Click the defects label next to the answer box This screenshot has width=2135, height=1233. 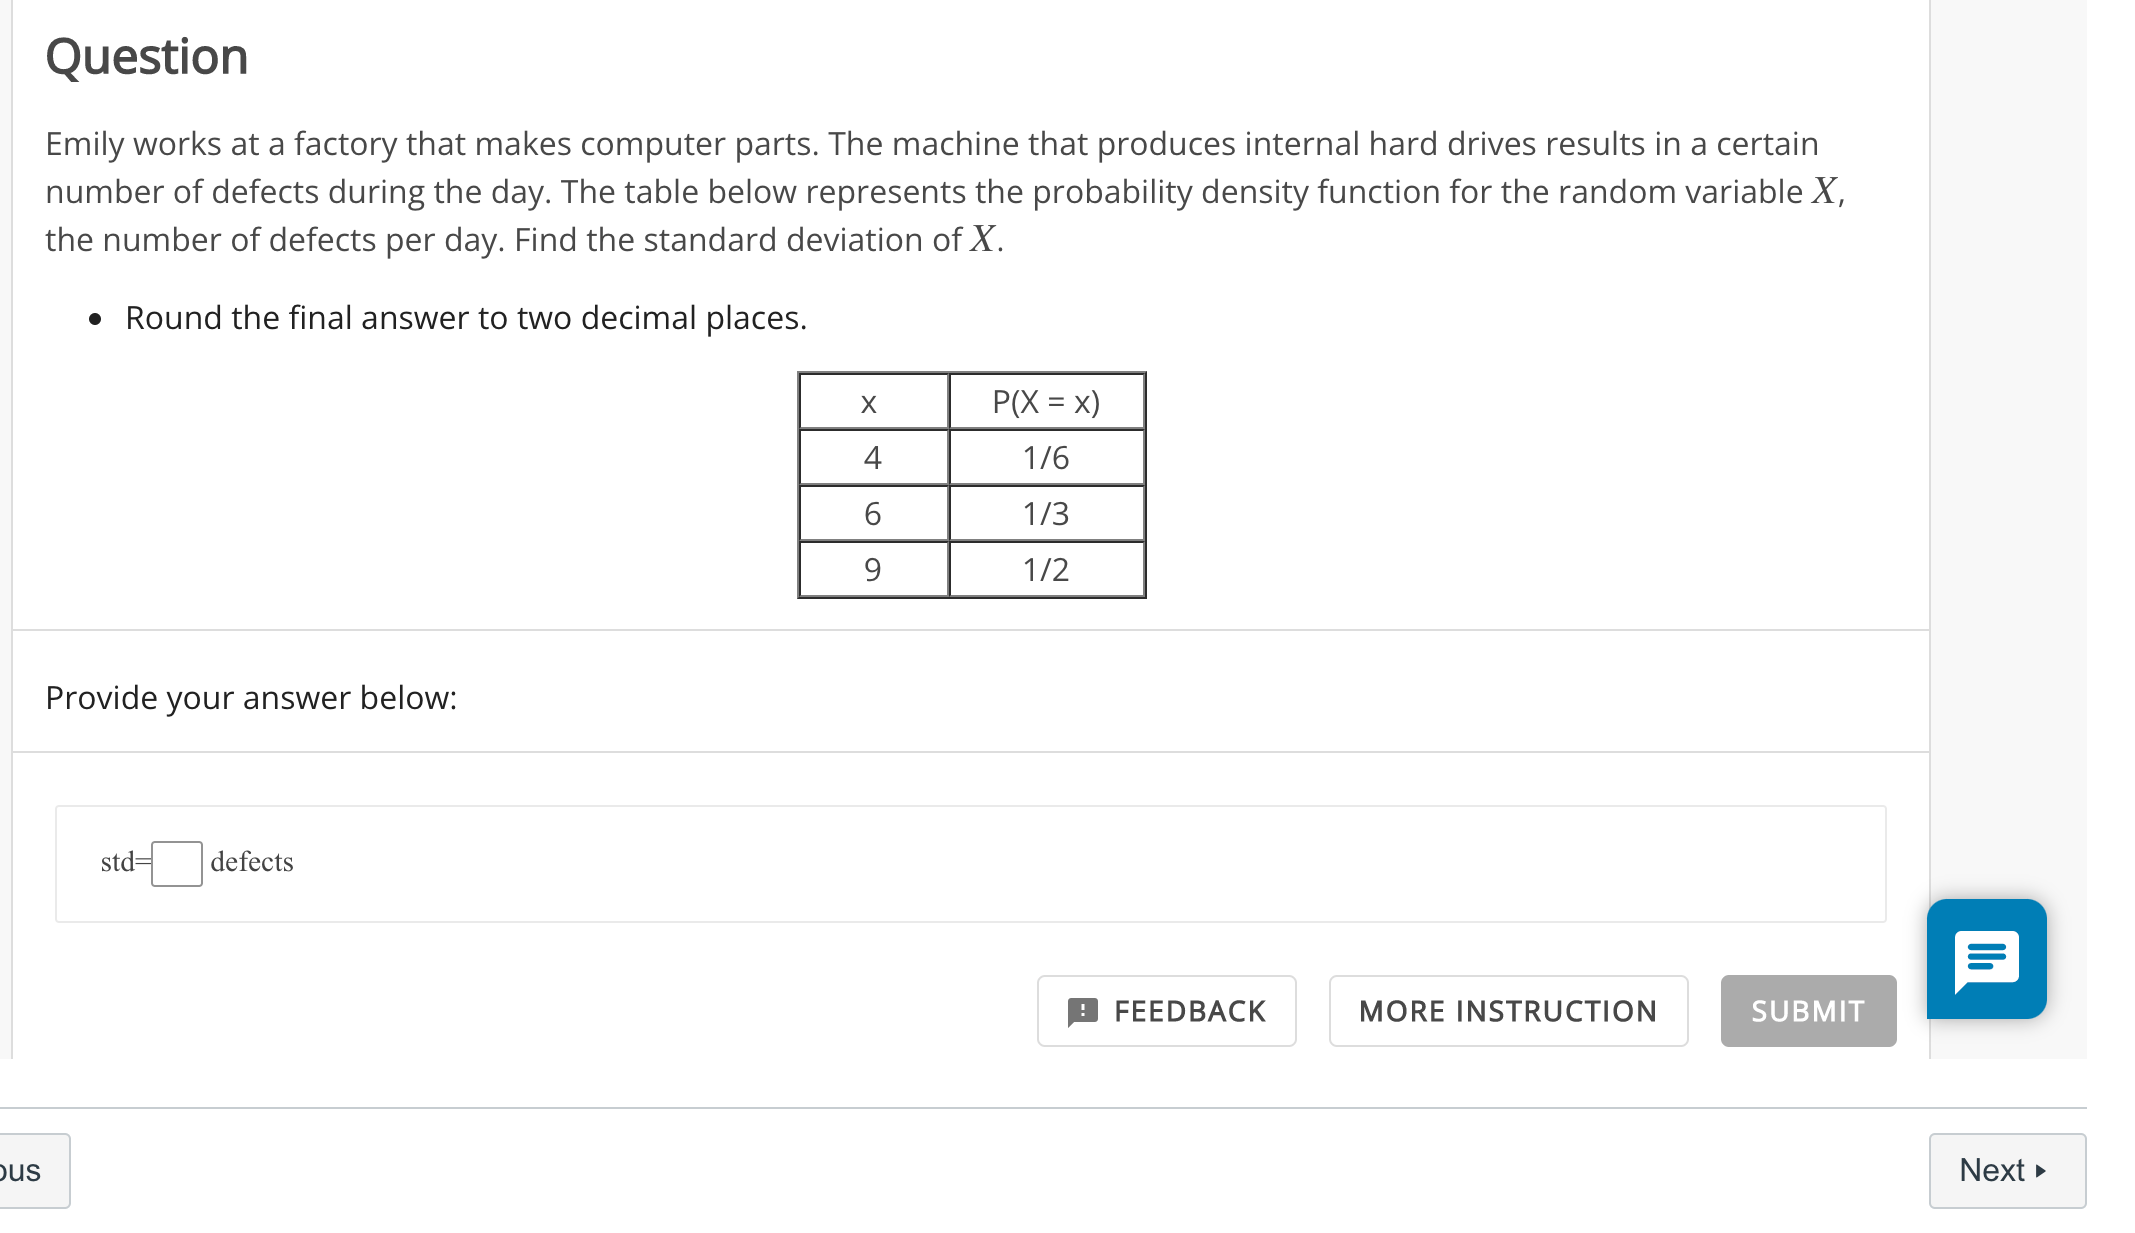251,862
